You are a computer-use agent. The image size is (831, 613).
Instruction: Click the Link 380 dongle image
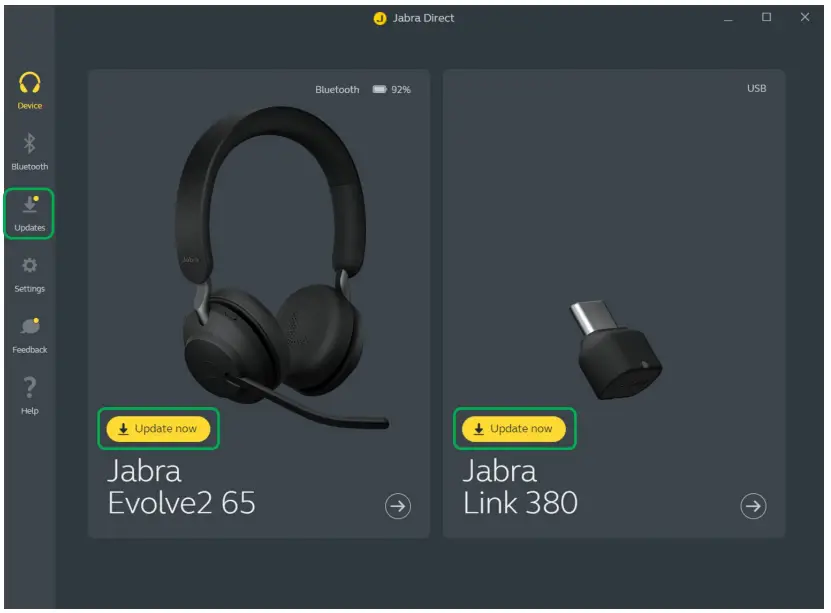(616, 350)
